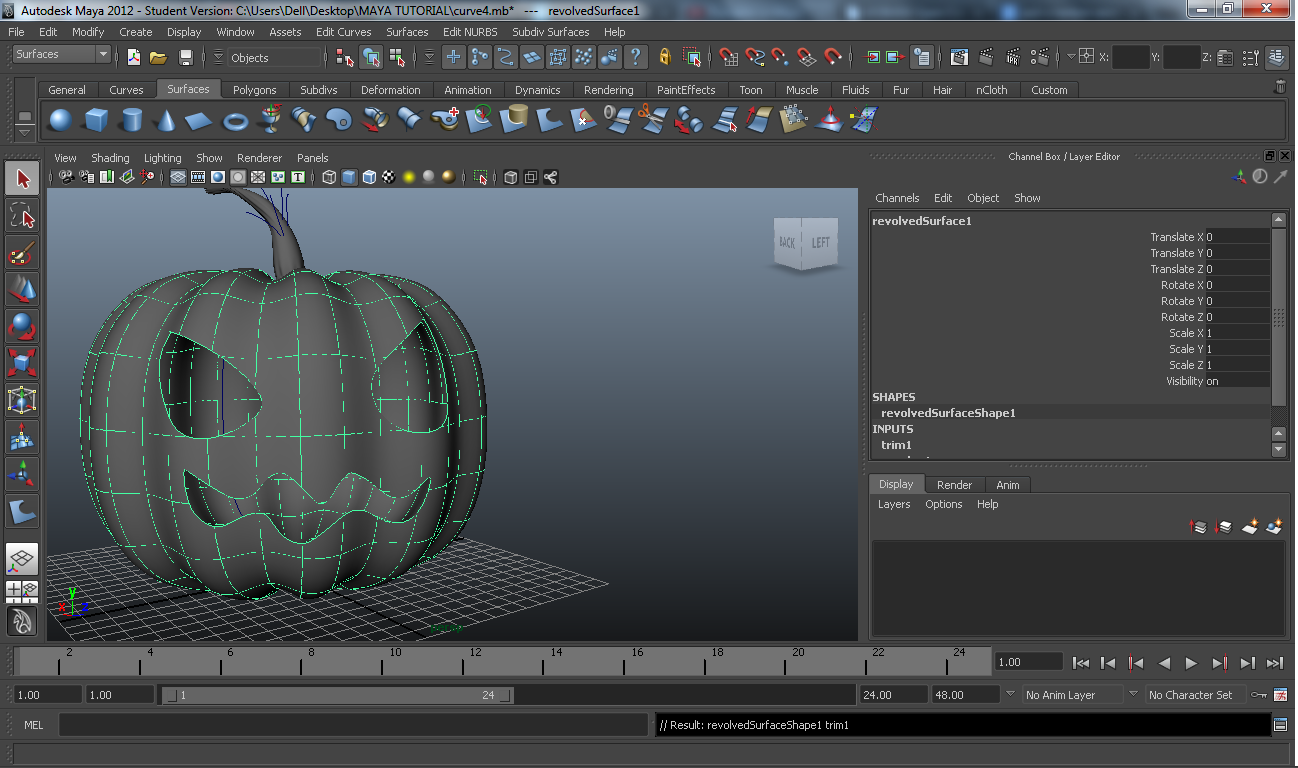The image size is (1298, 768).
Task: Create a NURBS cone from the shelf
Action: tap(165, 121)
